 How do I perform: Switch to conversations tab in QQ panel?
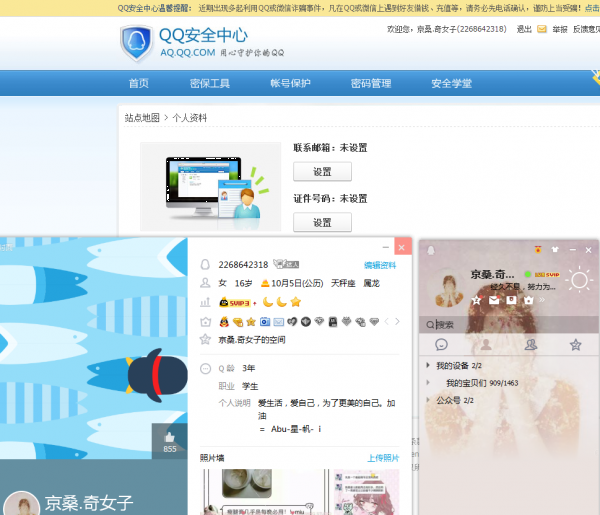tap(441, 344)
